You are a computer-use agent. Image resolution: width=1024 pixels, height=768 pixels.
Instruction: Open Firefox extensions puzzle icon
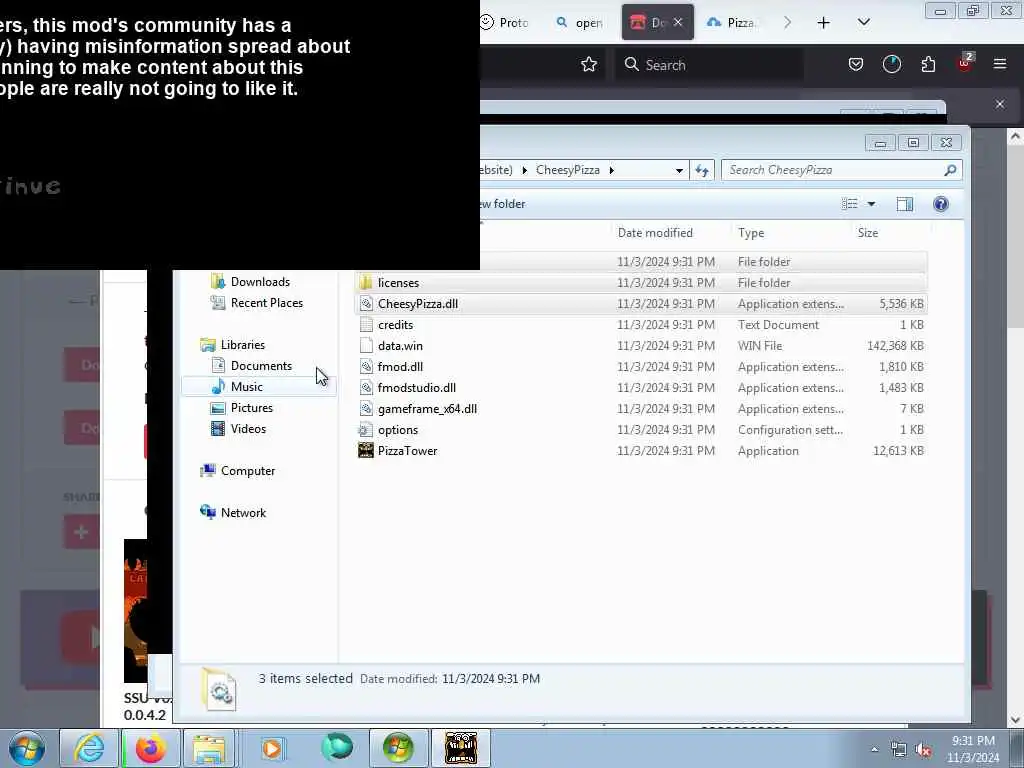tap(928, 64)
